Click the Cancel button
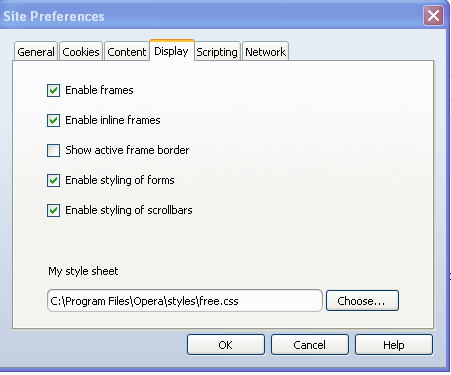 (x=310, y=345)
